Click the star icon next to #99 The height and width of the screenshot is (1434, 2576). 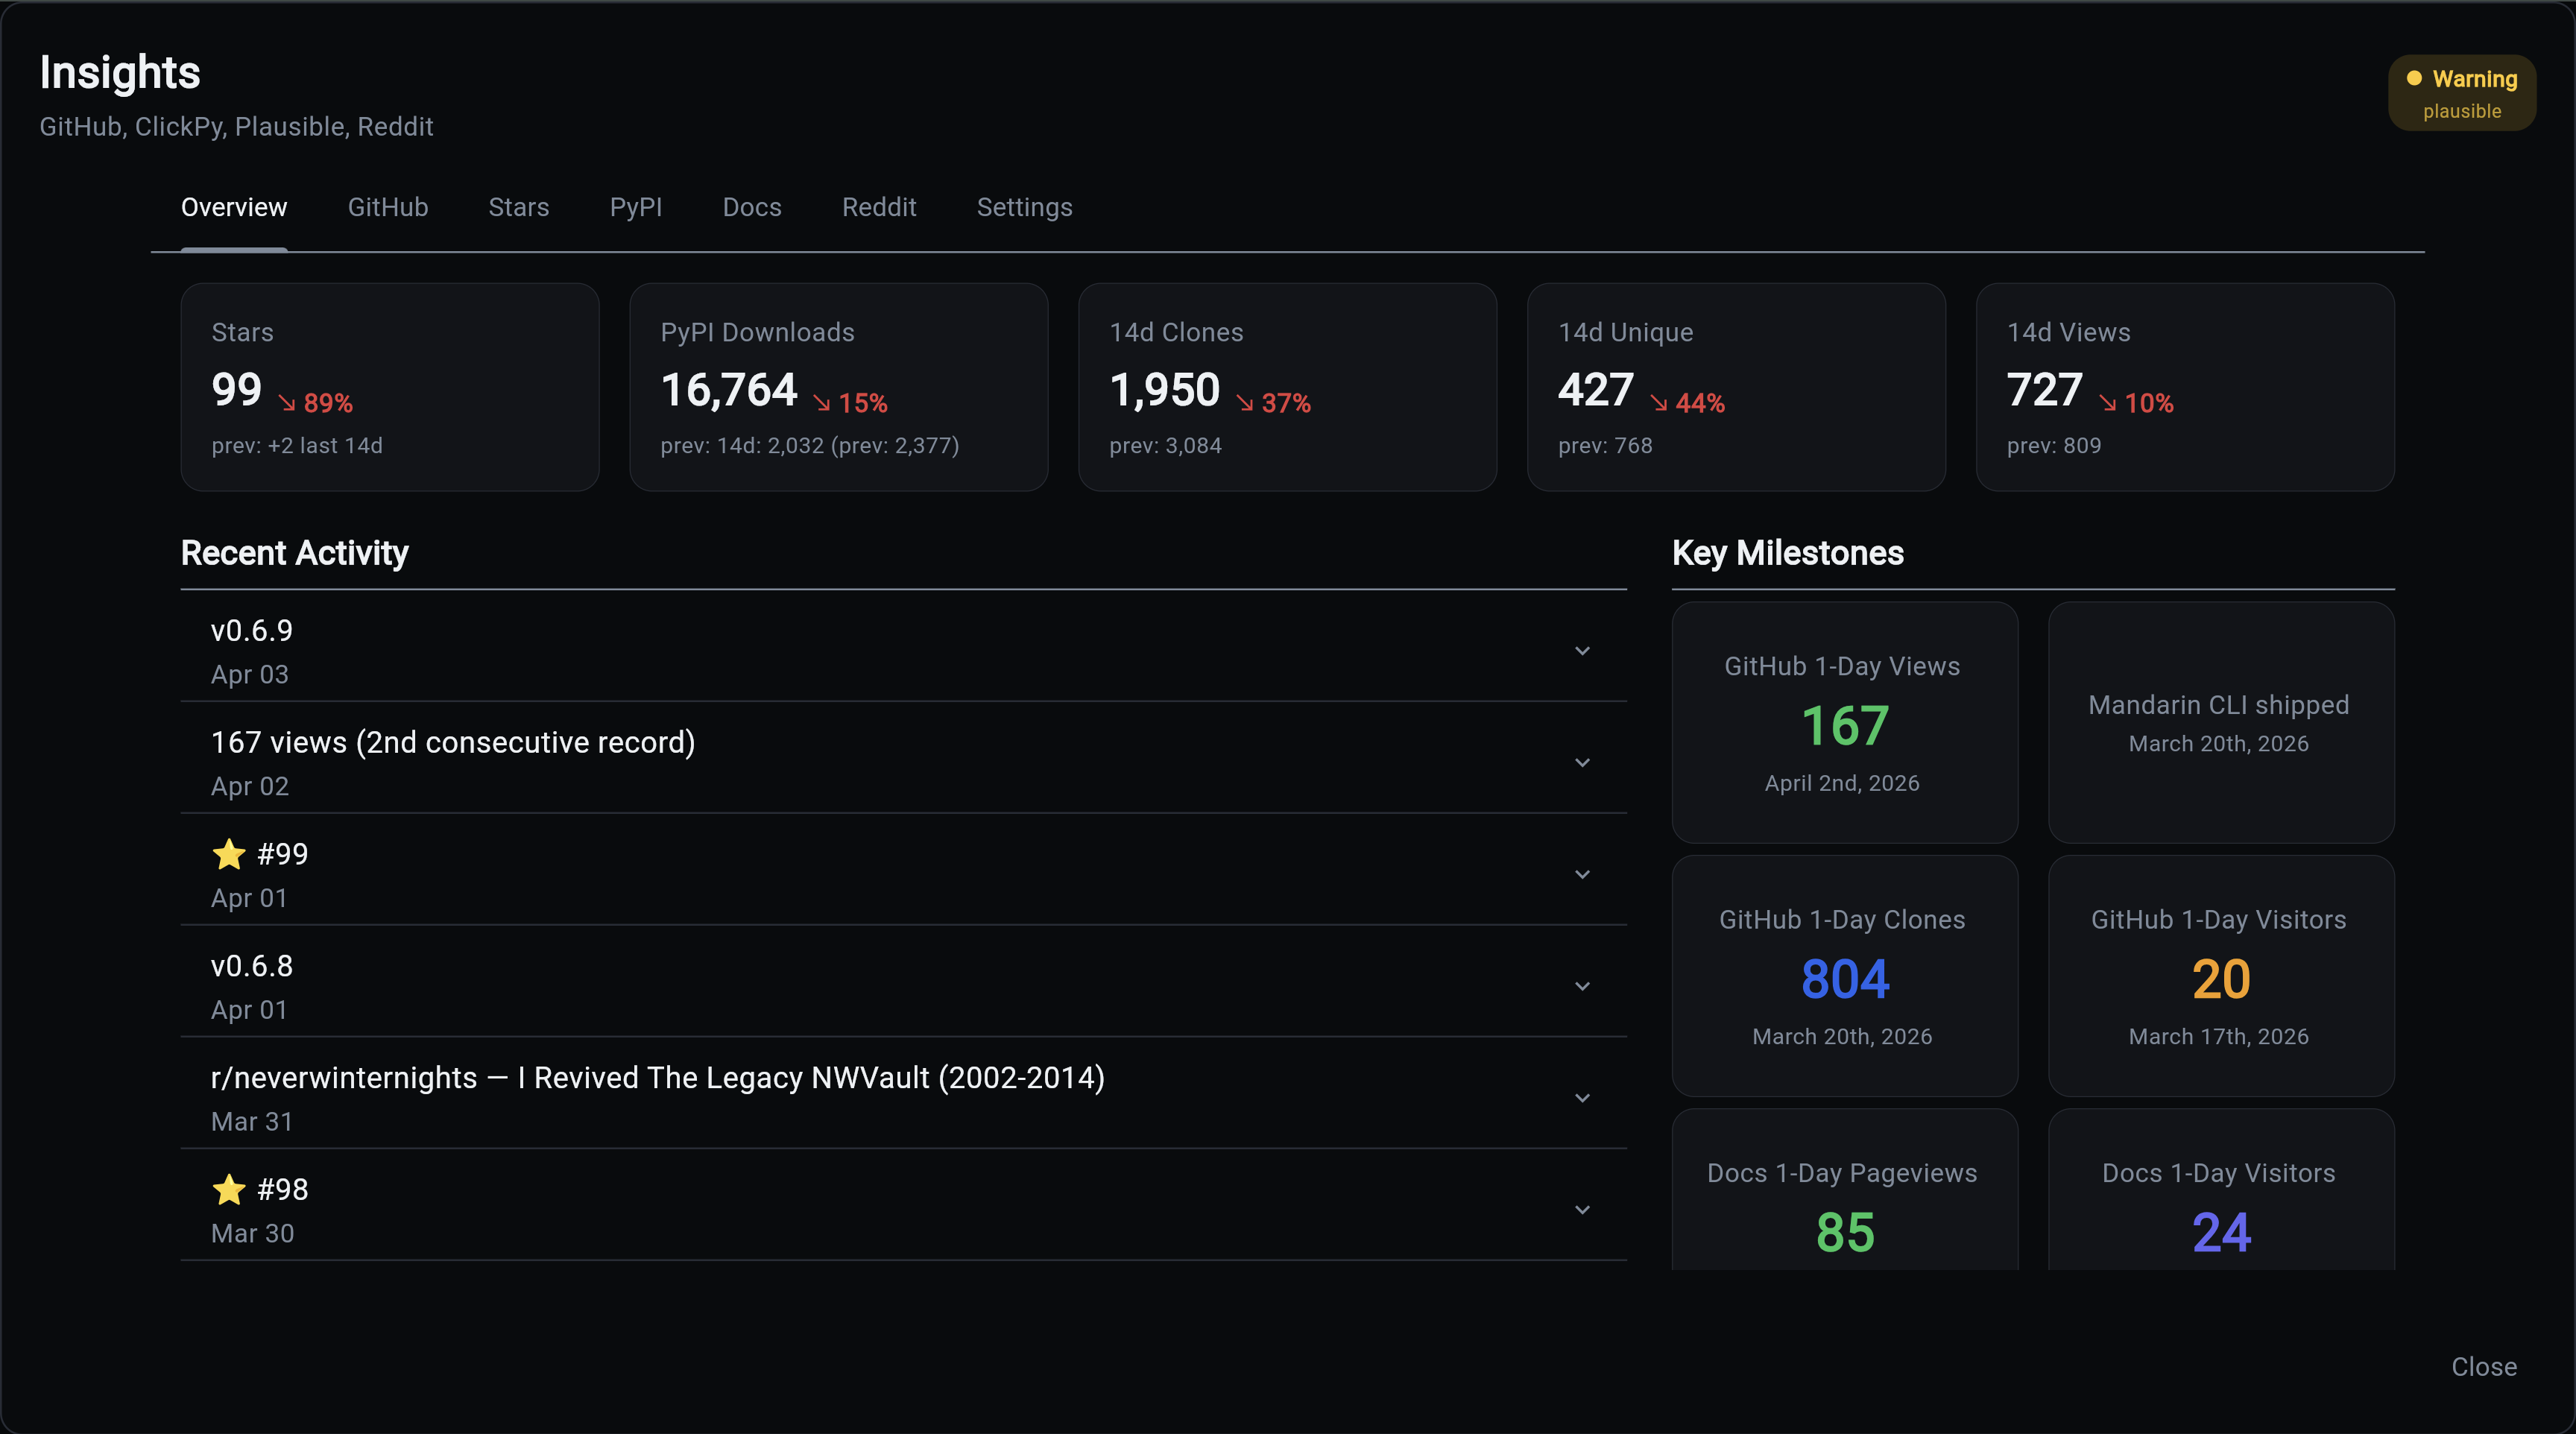pyautogui.click(x=229, y=854)
